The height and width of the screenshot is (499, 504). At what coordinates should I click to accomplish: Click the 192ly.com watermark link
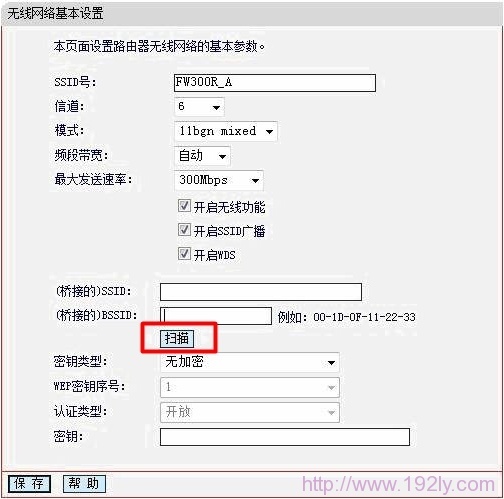[398, 484]
